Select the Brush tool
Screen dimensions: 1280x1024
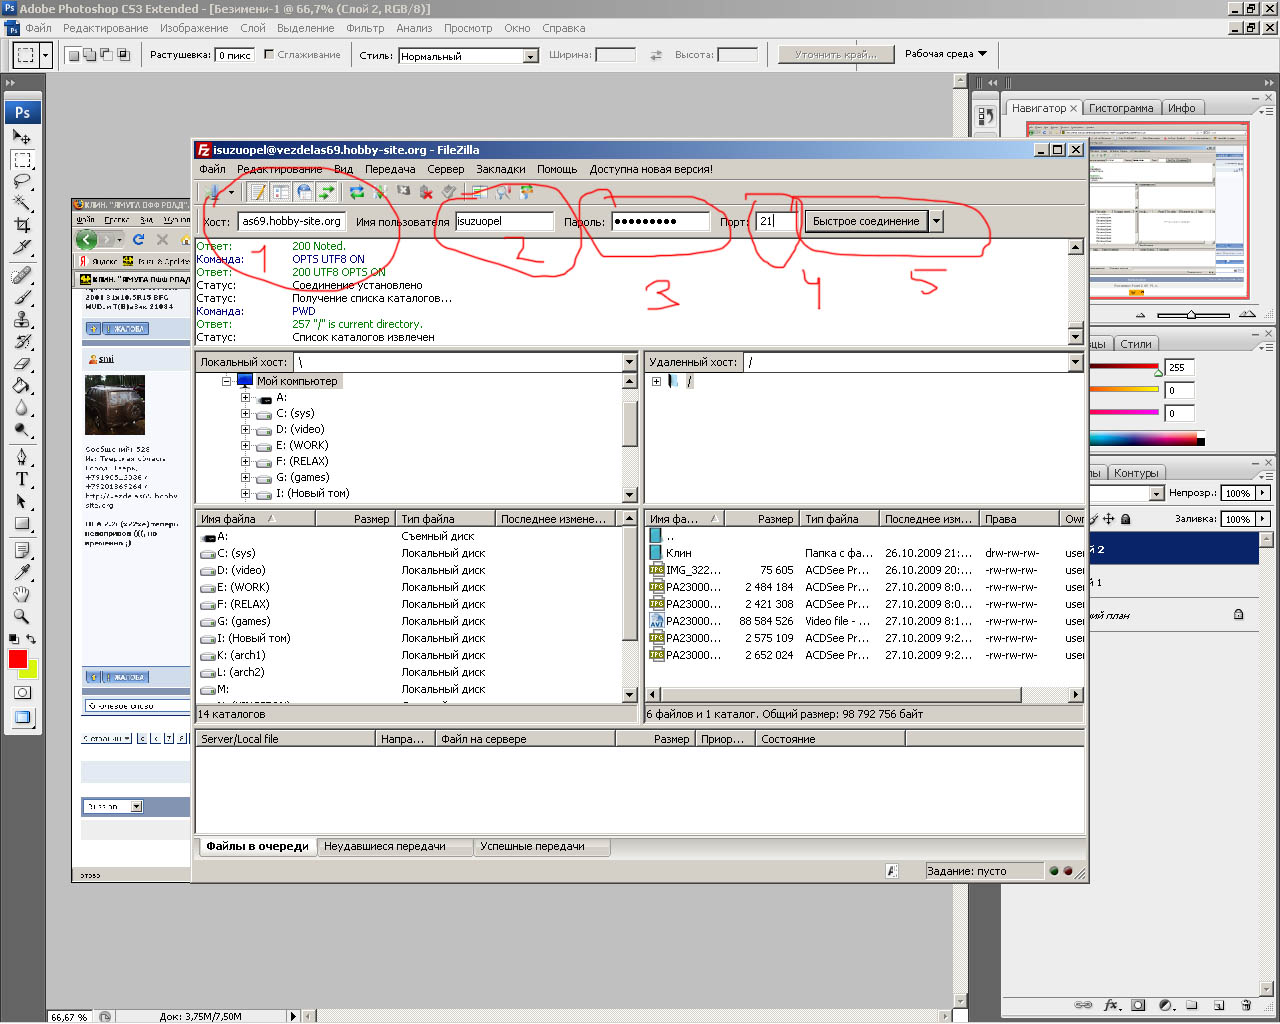[22, 298]
